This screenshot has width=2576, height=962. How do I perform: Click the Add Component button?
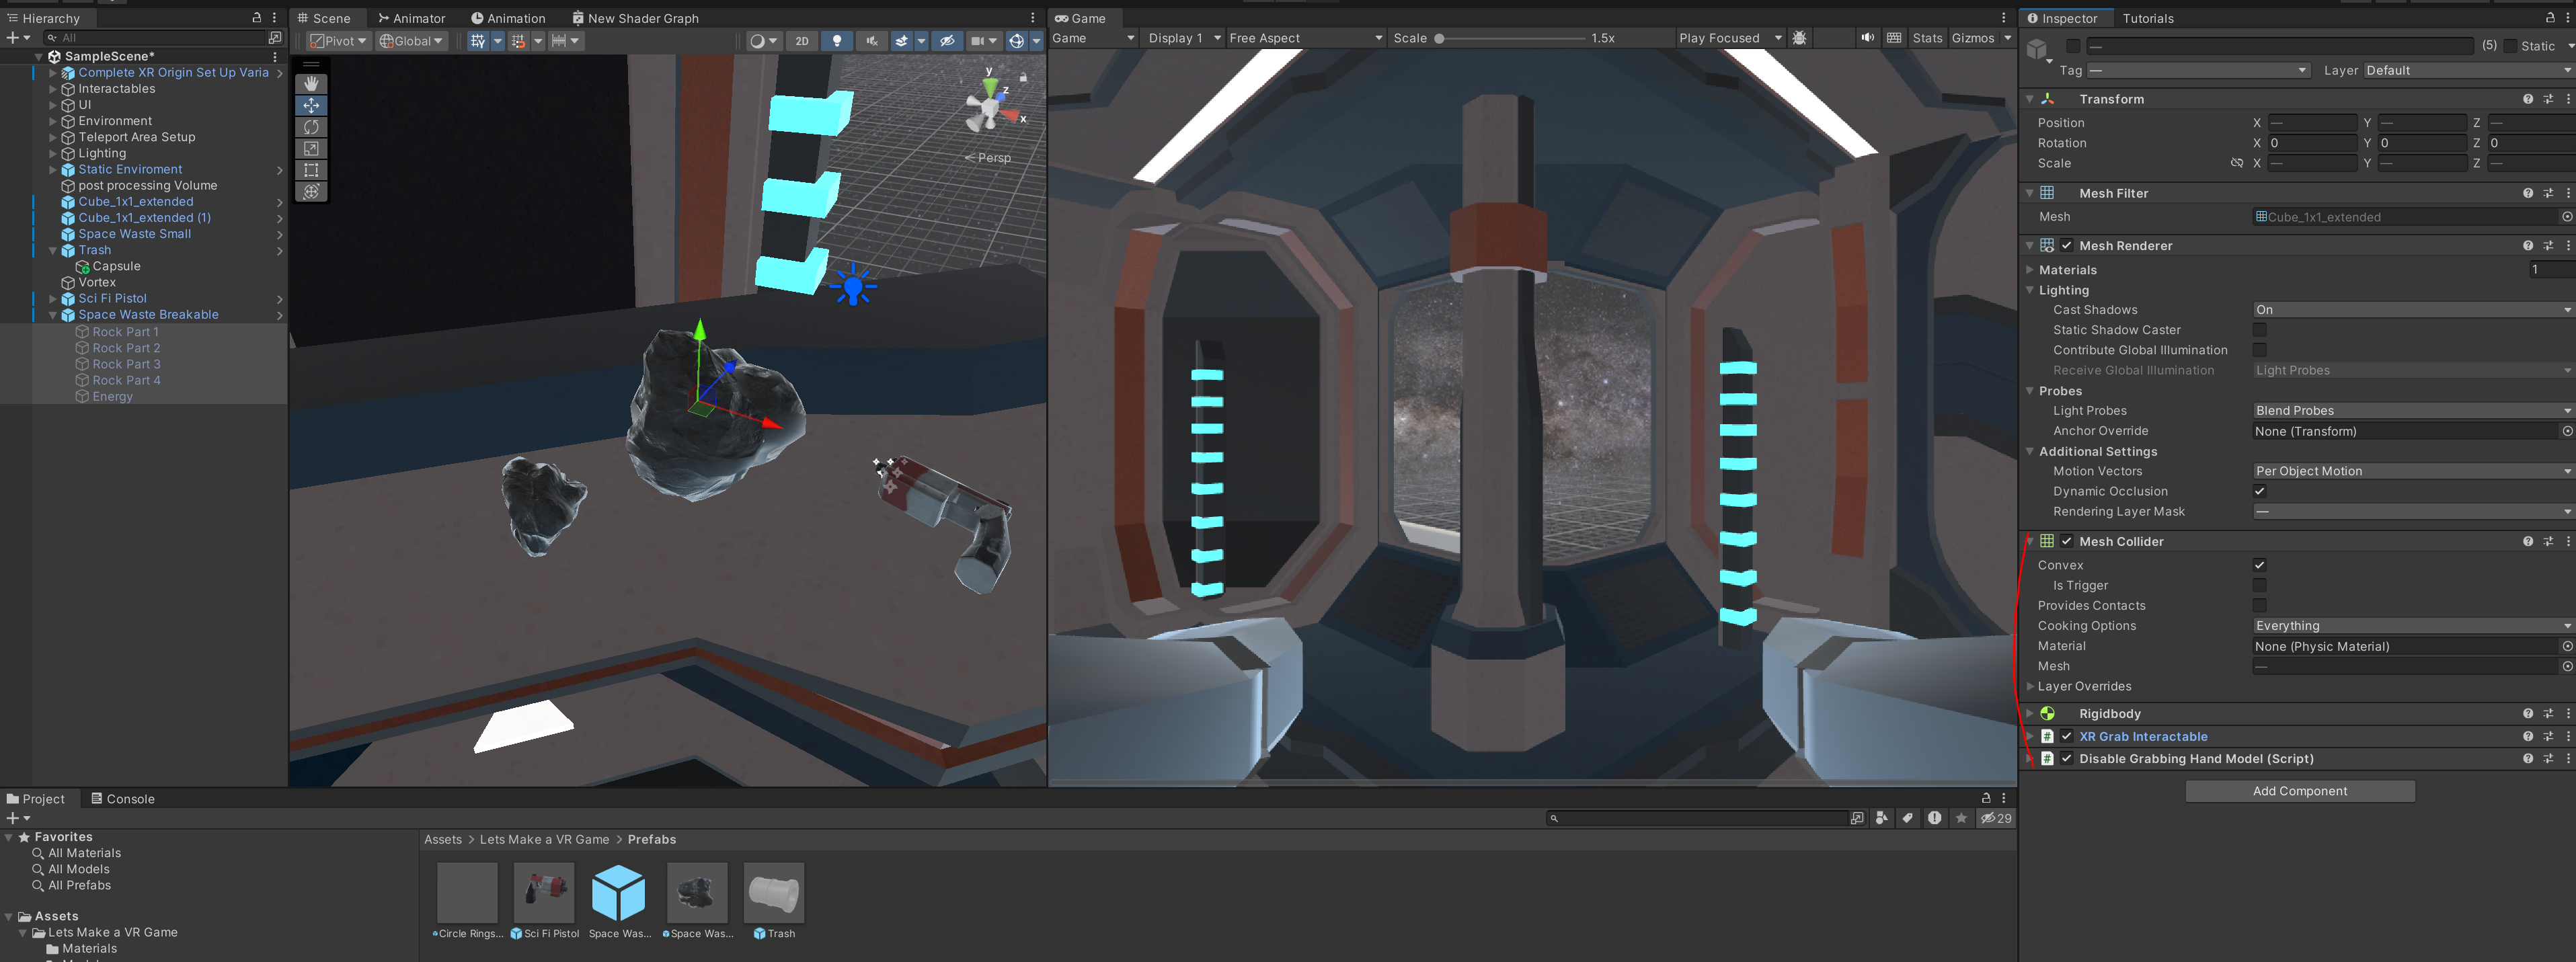point(2299,791)
